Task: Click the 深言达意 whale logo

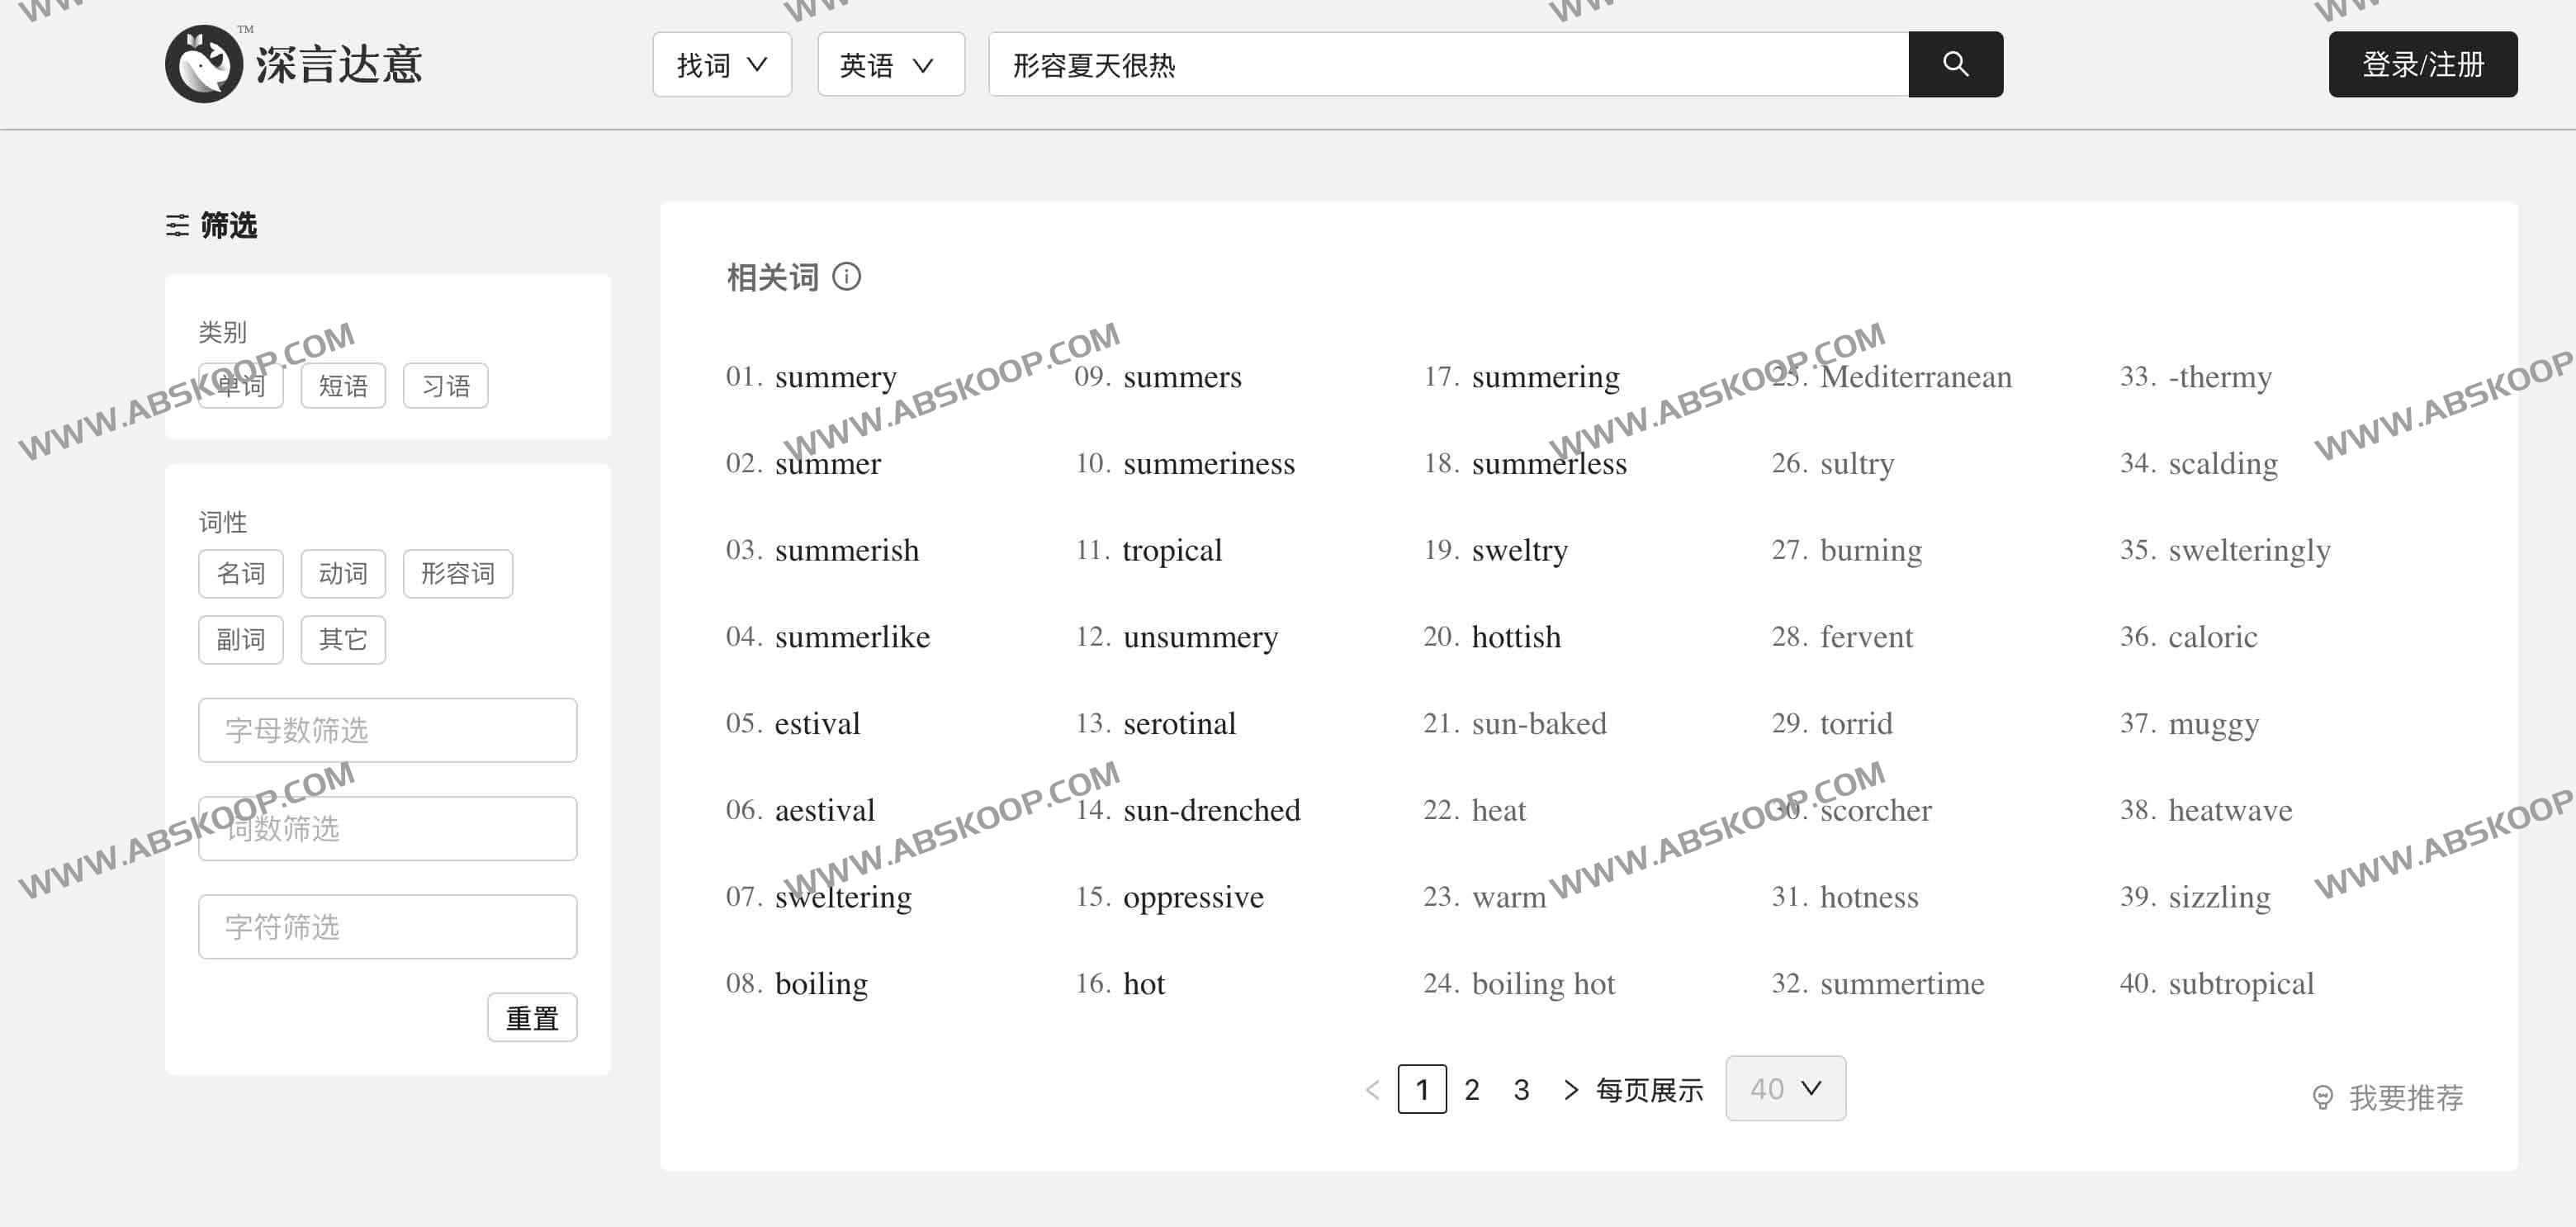Action: (205, 63)
